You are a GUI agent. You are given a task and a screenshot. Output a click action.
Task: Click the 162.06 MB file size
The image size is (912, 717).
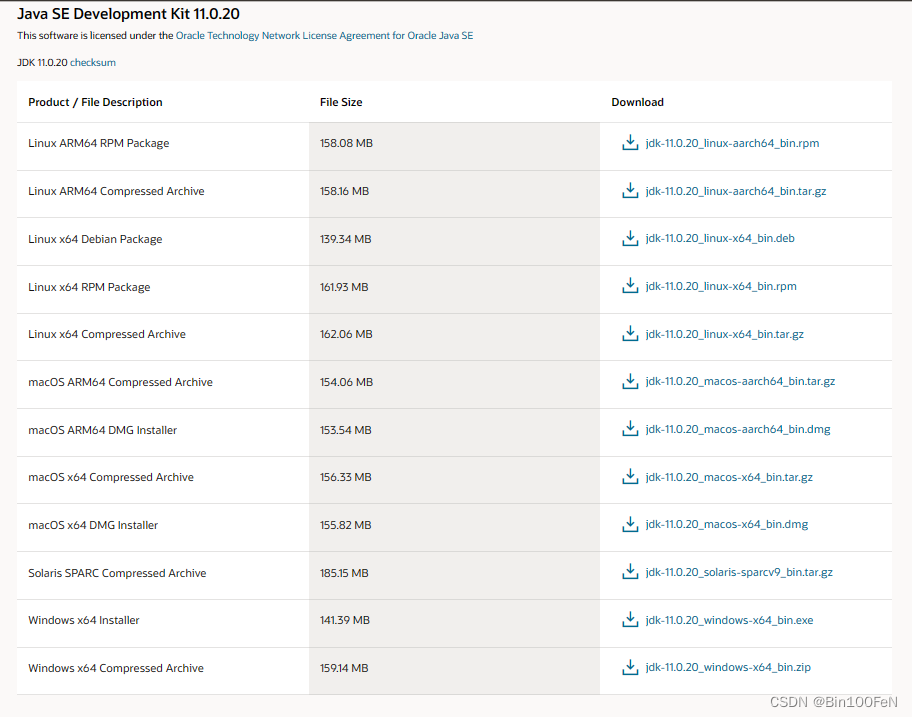pyautogui.click(x=346, y=334)
